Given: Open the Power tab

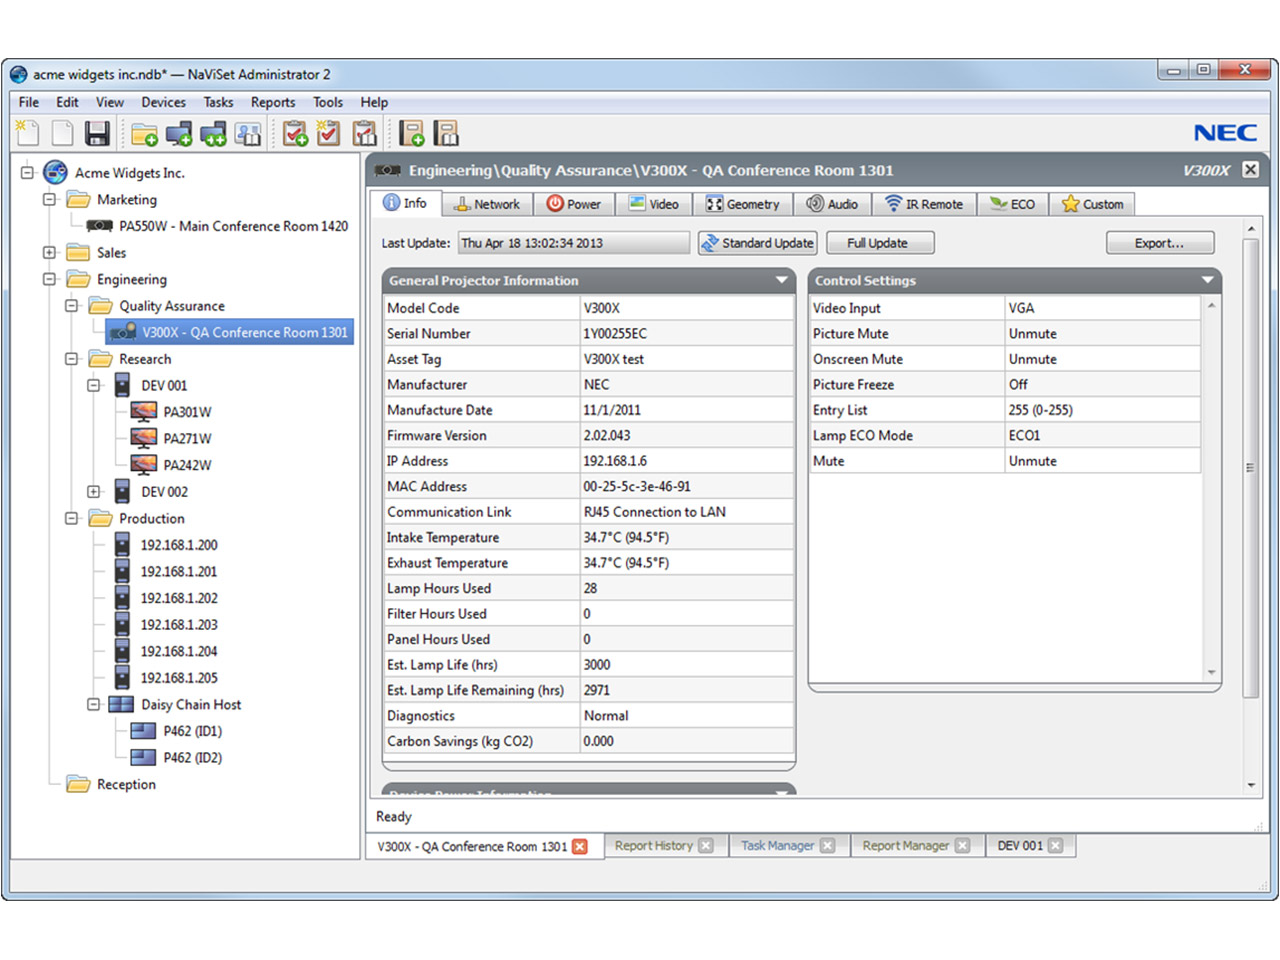Looking at the screenshot, I should pos(574,204).
